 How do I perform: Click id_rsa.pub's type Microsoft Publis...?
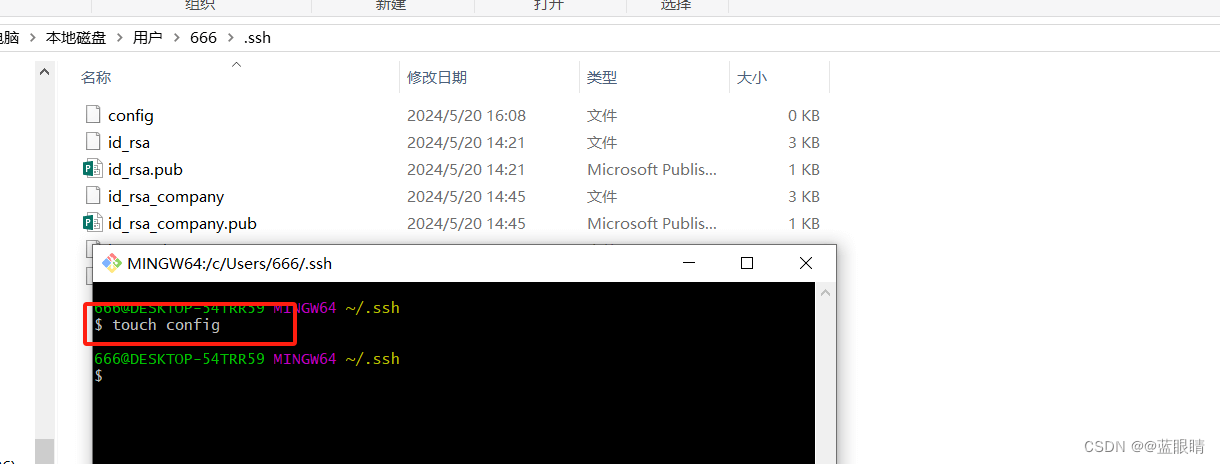tap(652, 169)
